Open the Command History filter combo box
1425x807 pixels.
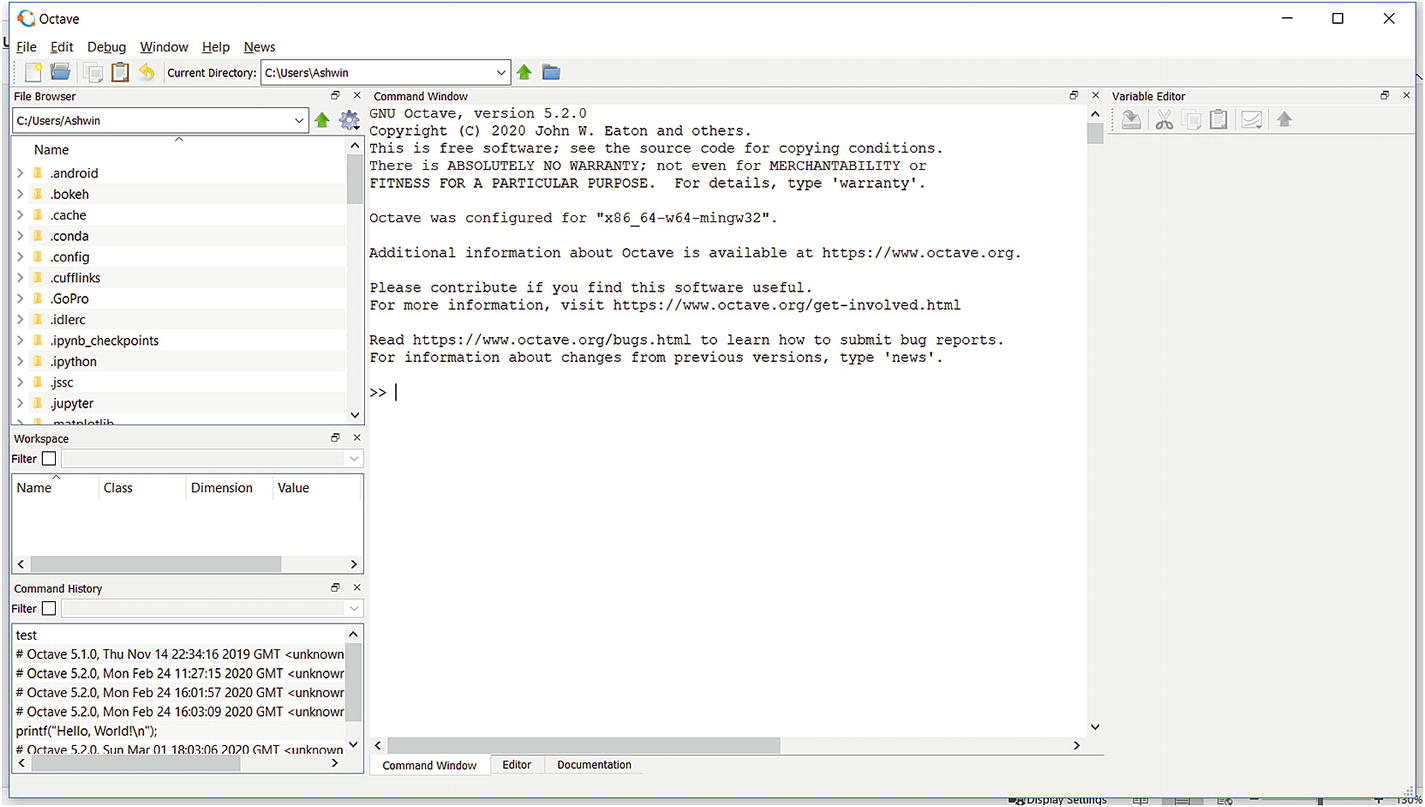tap(212, 608)
